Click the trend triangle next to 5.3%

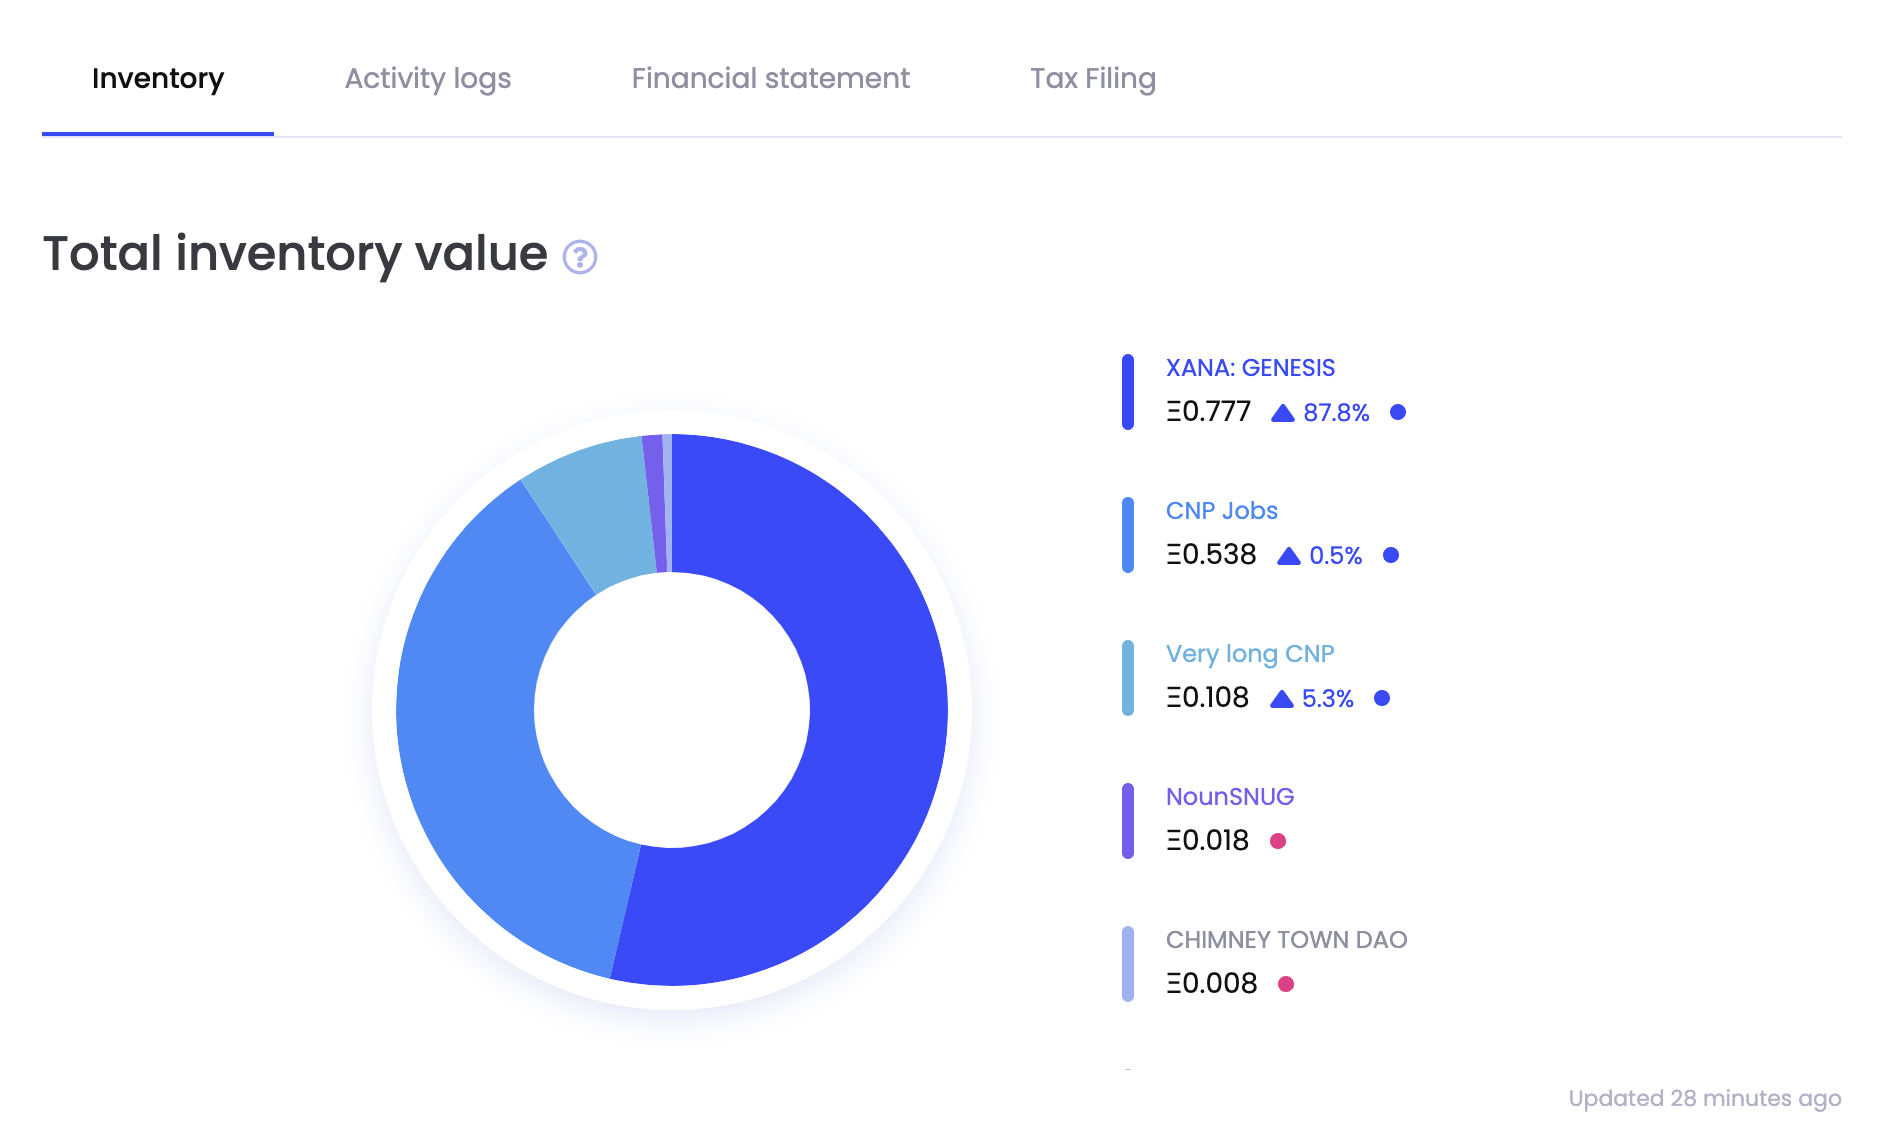coord(1281,698)
